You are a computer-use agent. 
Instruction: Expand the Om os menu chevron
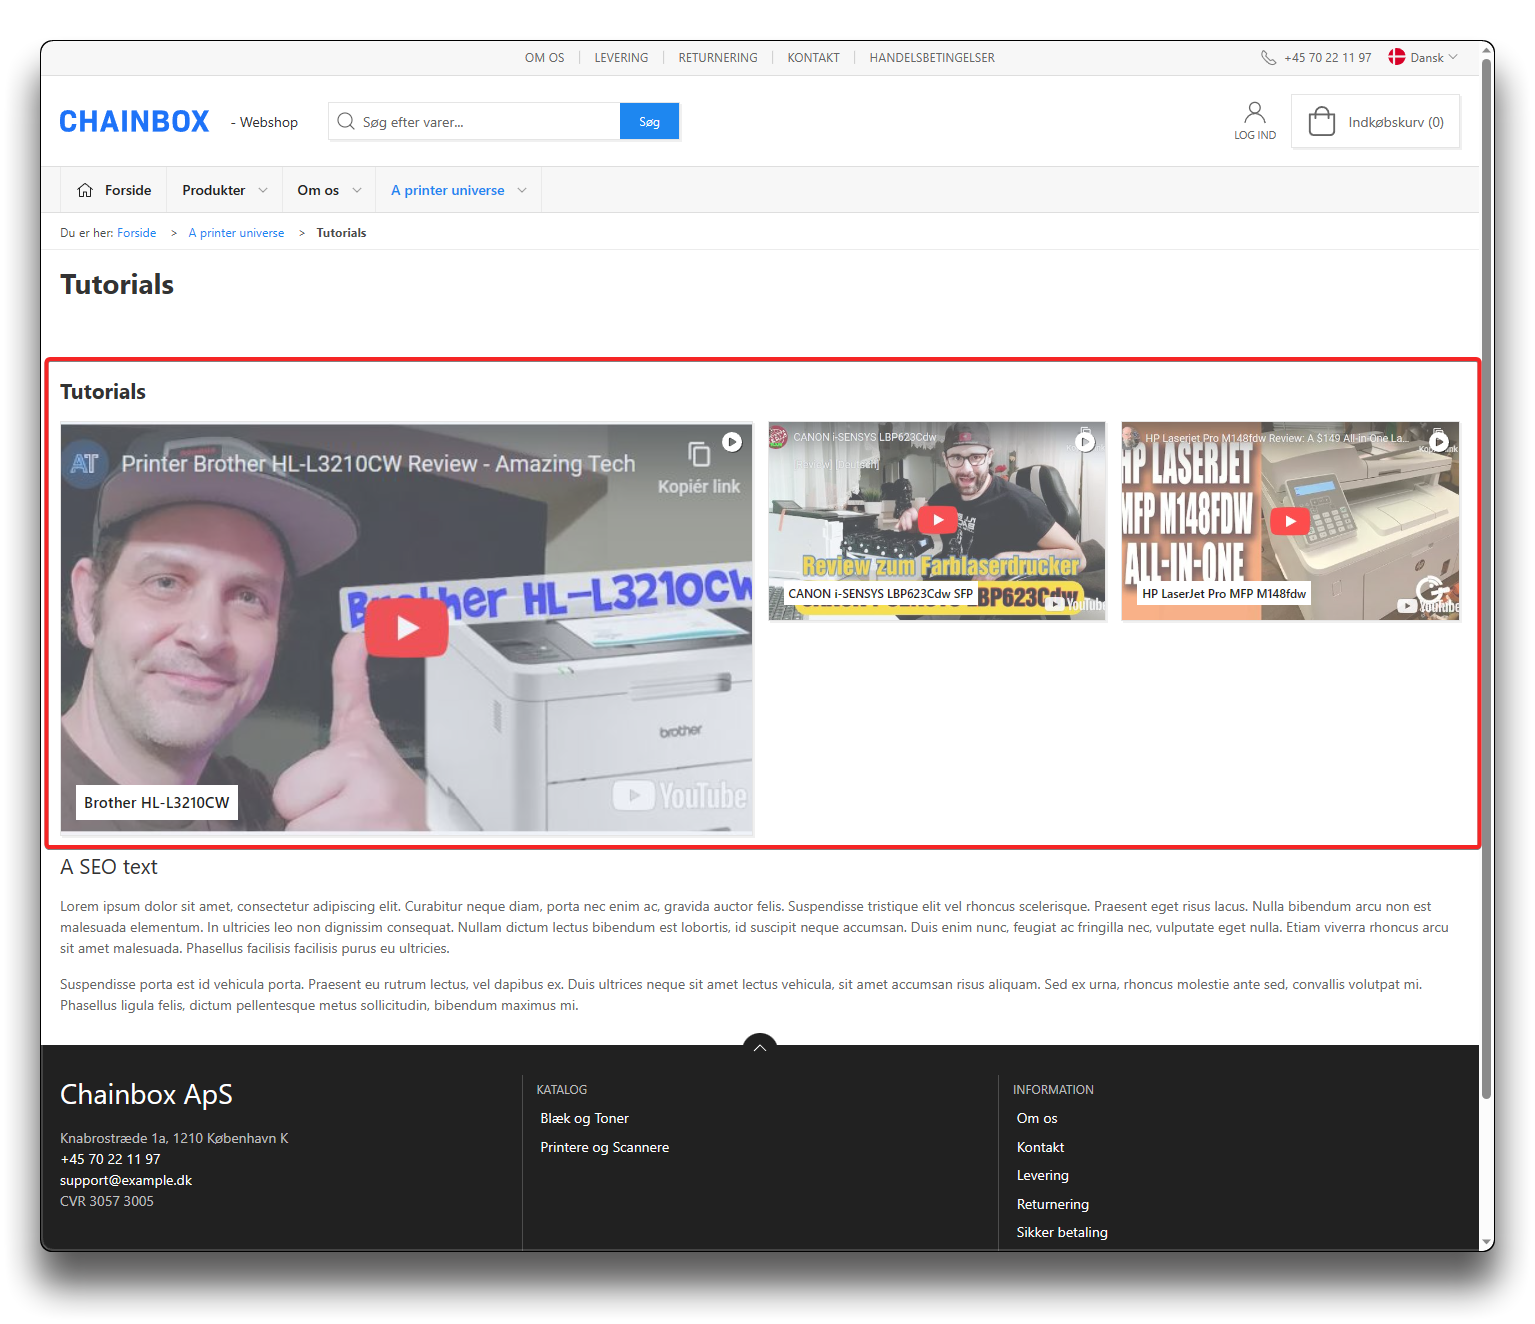[x=357, y=190]
